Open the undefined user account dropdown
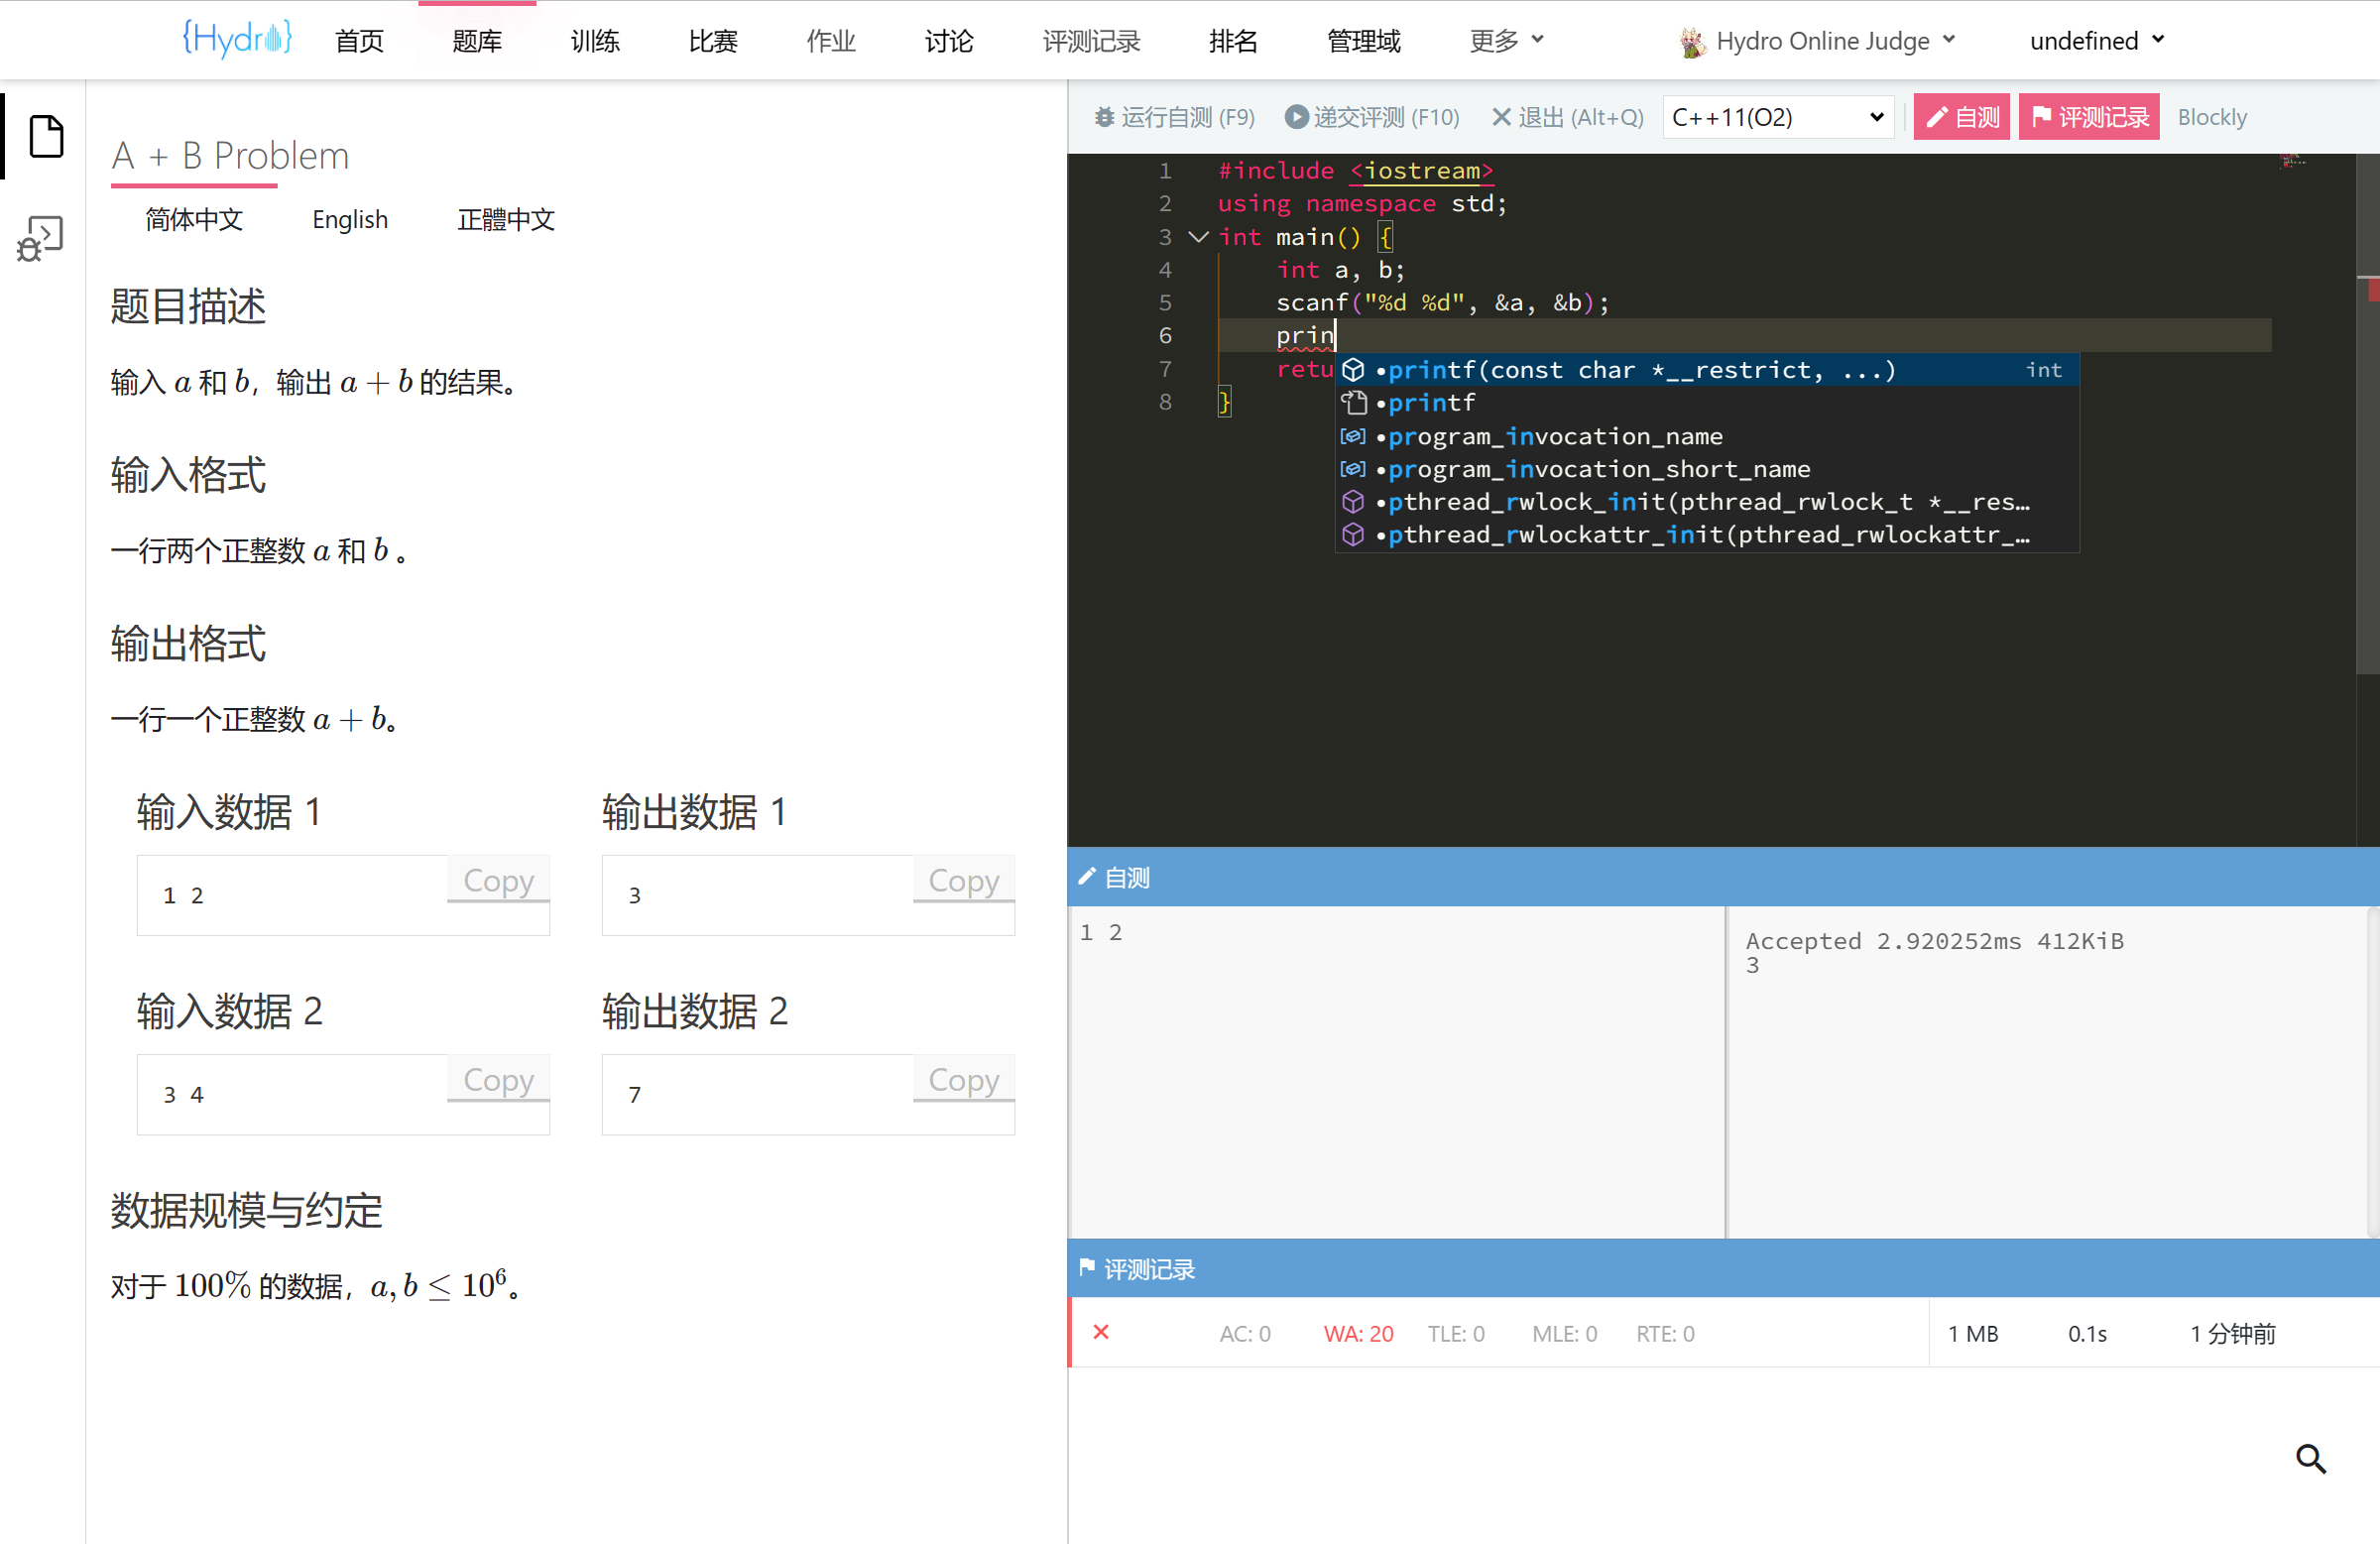This screenshot has height=1544, width=2380. [2096, 41]
